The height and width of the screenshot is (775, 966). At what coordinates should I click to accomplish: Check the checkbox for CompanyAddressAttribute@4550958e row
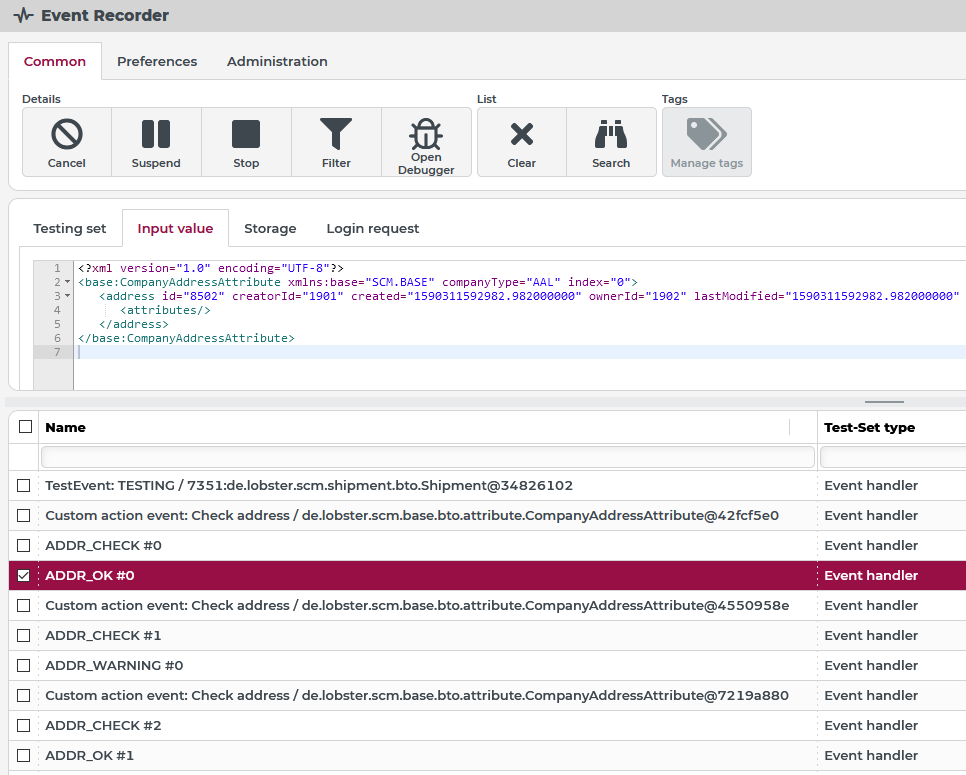[x=23, y=606]
